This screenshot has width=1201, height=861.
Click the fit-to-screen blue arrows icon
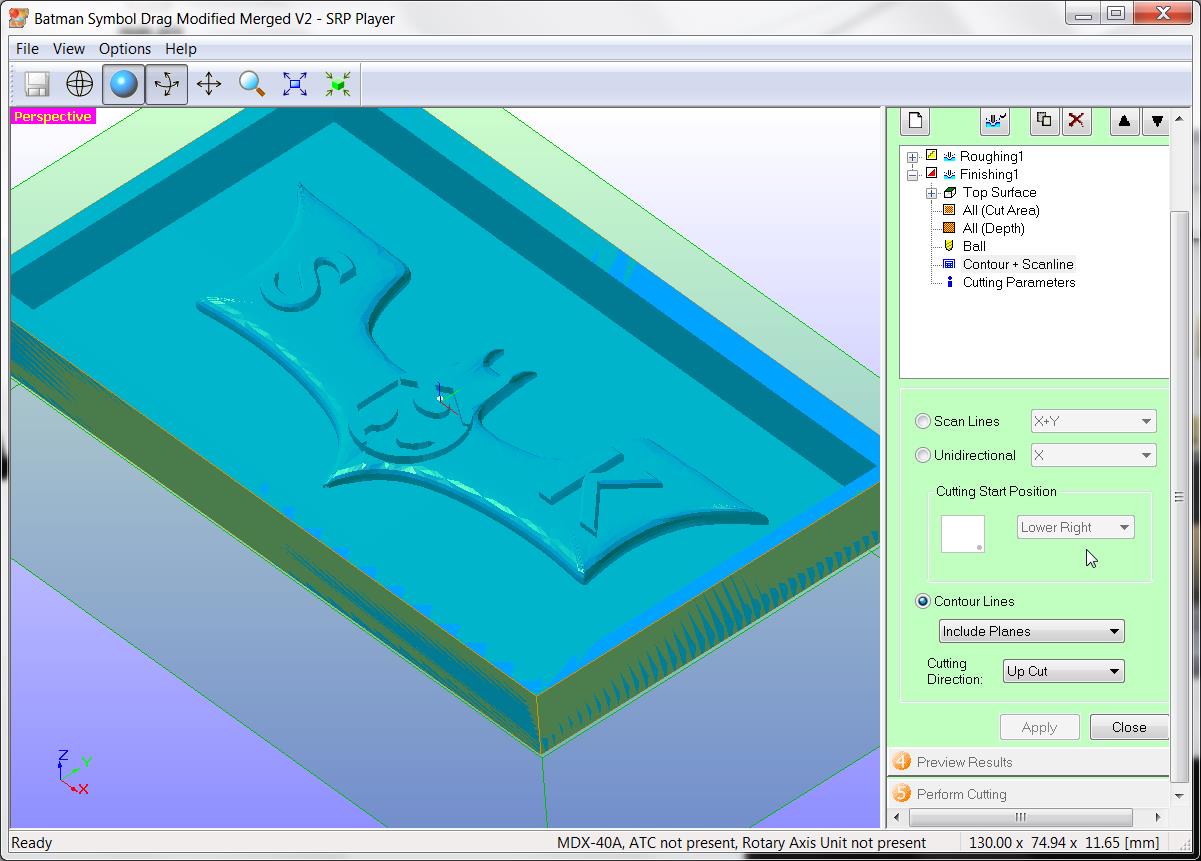click(x=295, y=84)
